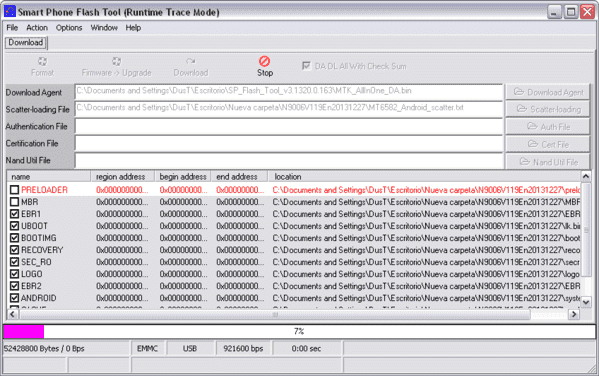Click the location column header
The image size is (599, 376).
pos(424,177)
